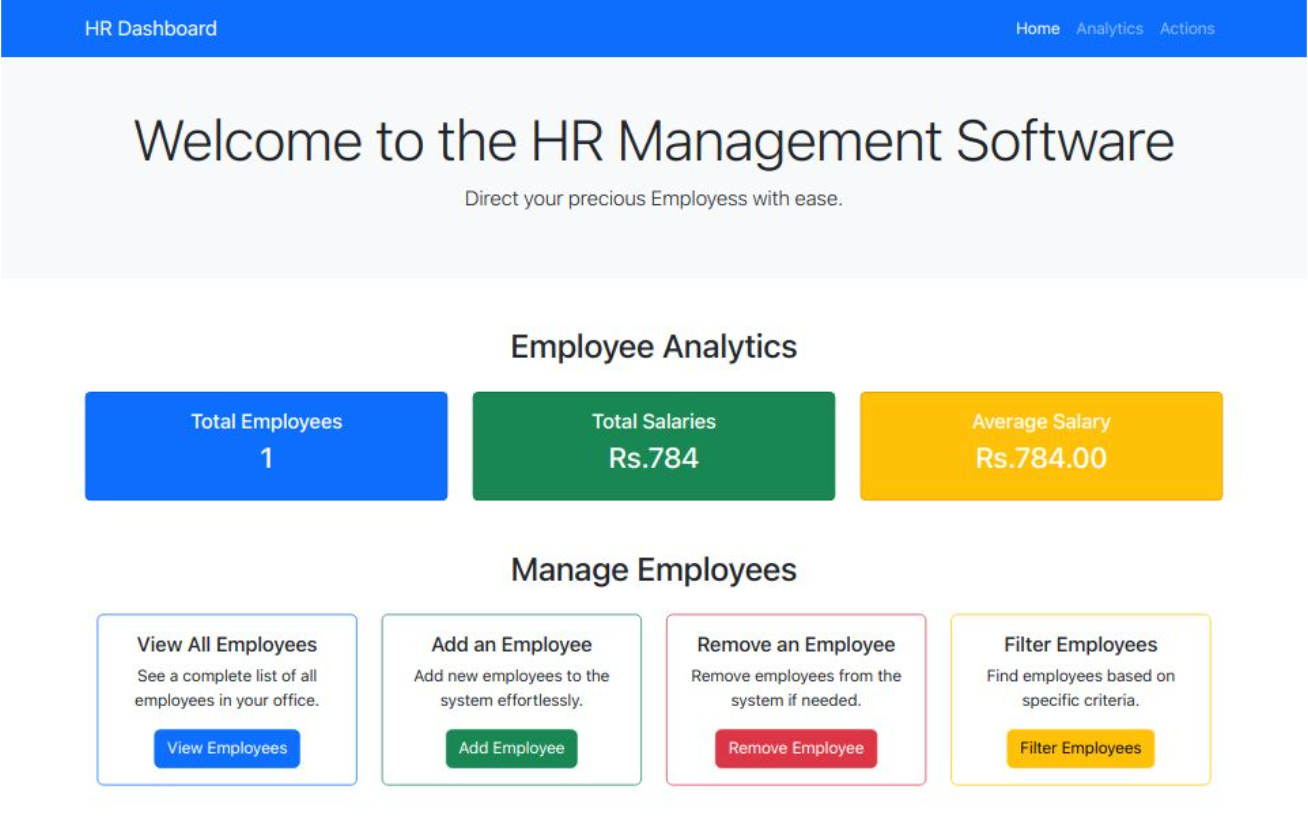Click 'Remove employees from the system if needed' text
Image resolution: width=1308 pixels, height=816 pixels.
[x=796, y=688]
